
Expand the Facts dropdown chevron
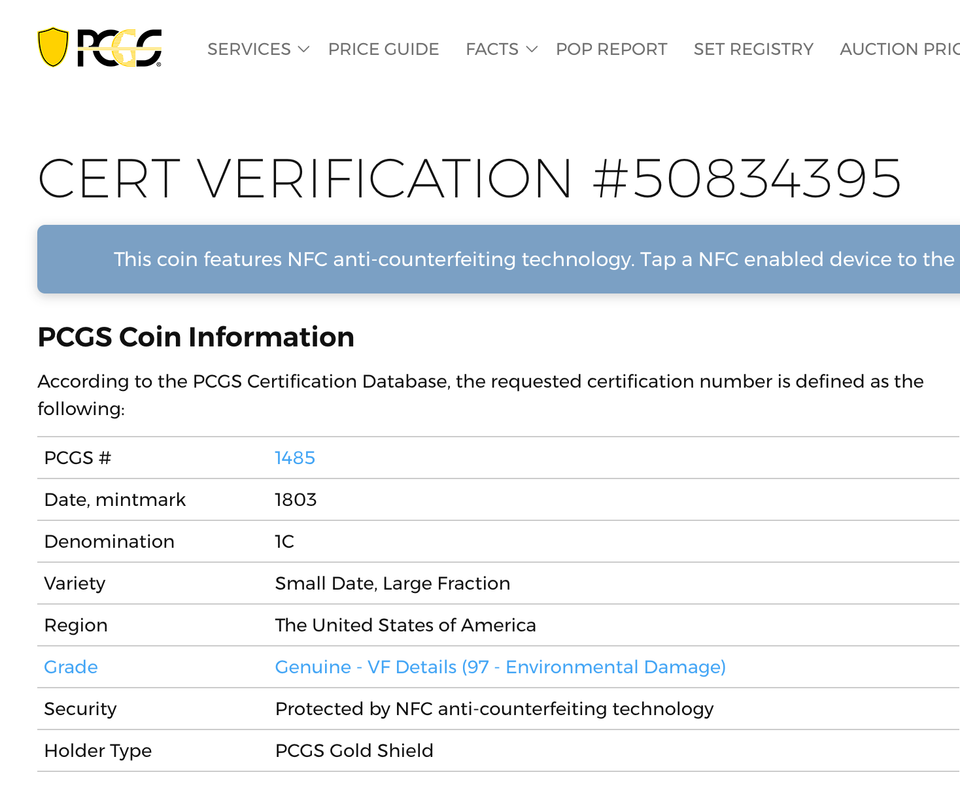tap(532, 49)
